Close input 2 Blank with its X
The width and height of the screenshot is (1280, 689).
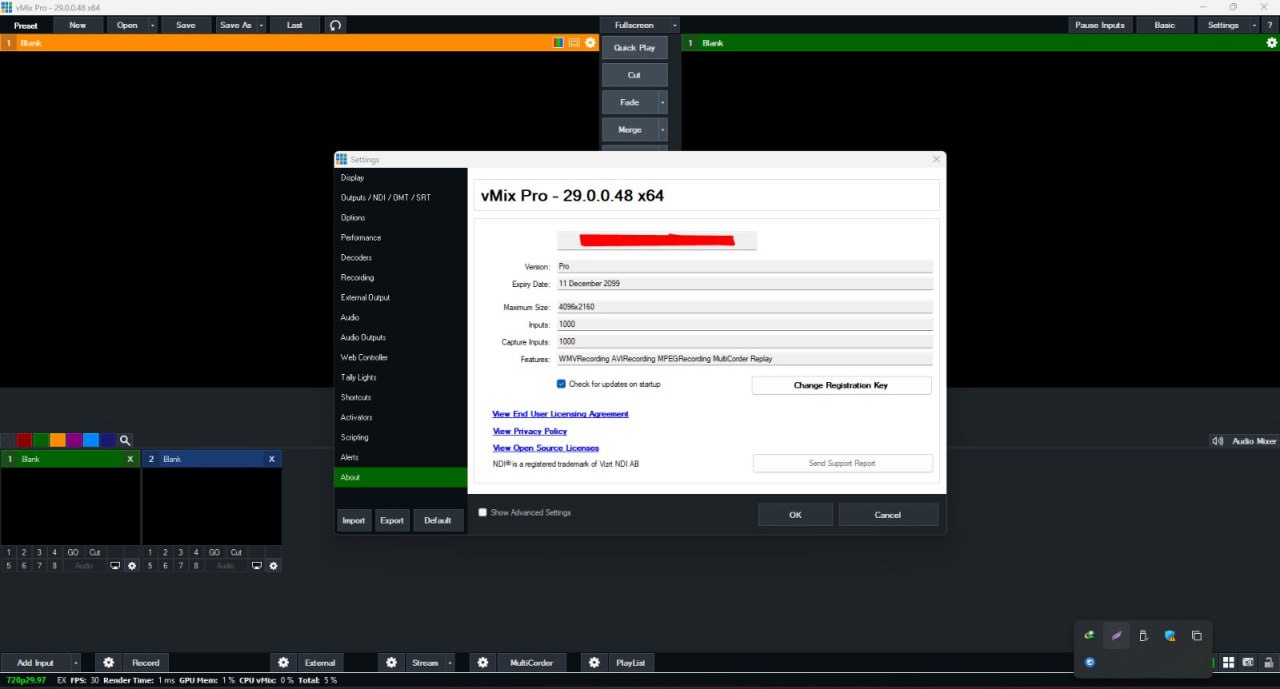coord(271,459)
